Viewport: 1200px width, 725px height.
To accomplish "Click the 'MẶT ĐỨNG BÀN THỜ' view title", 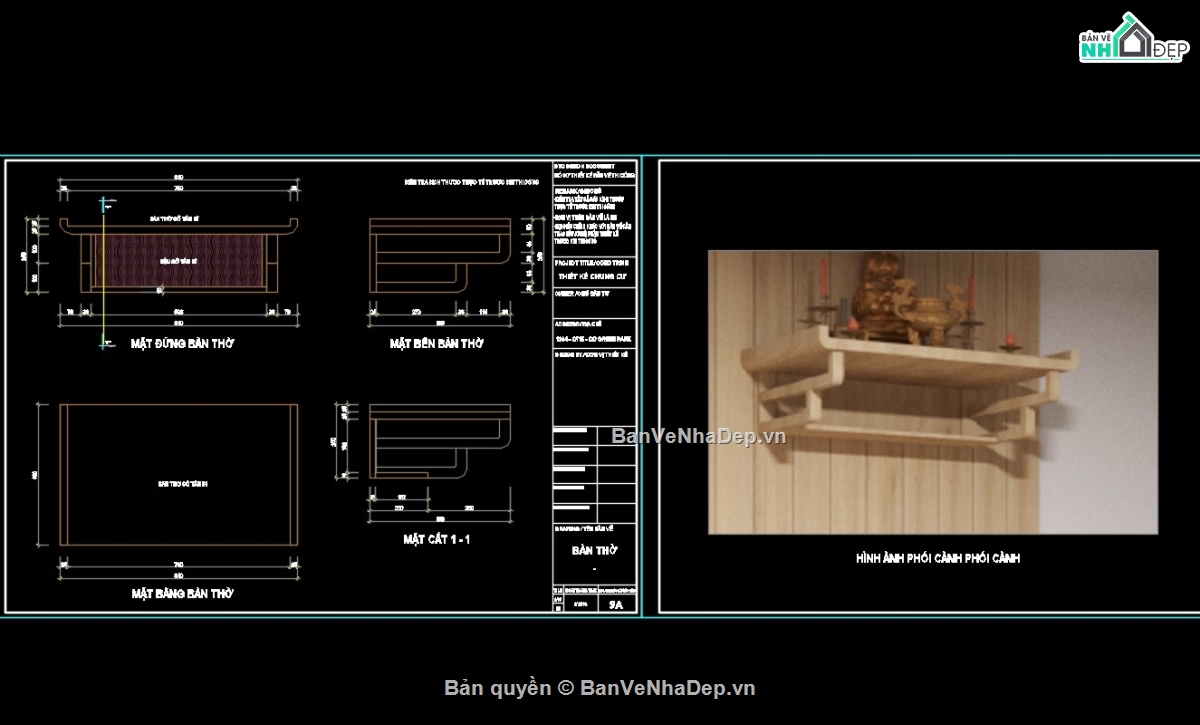I will click(x=182, y=343).
